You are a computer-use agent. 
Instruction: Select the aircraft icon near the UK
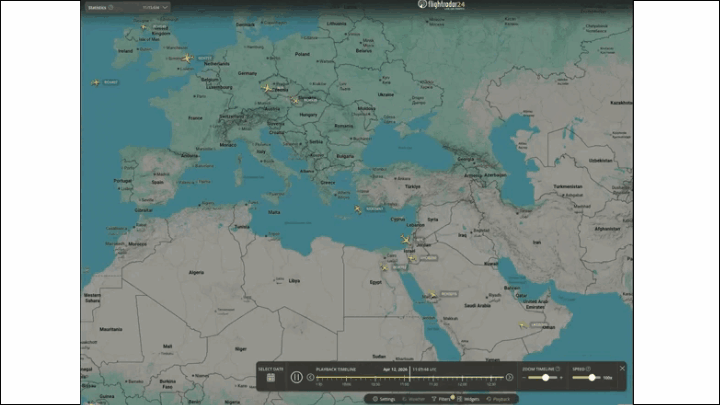(x=187, y=58)
